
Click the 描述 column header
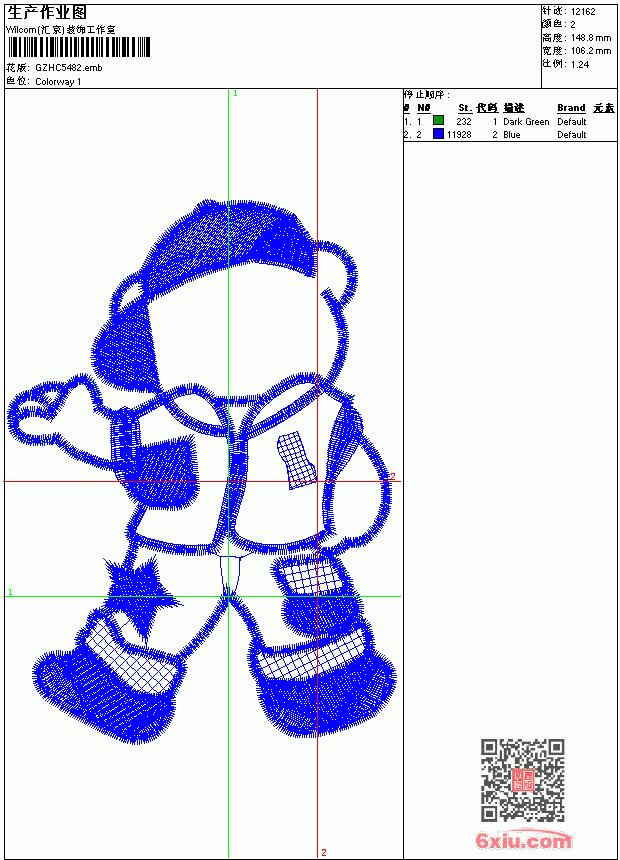point(514,108)
